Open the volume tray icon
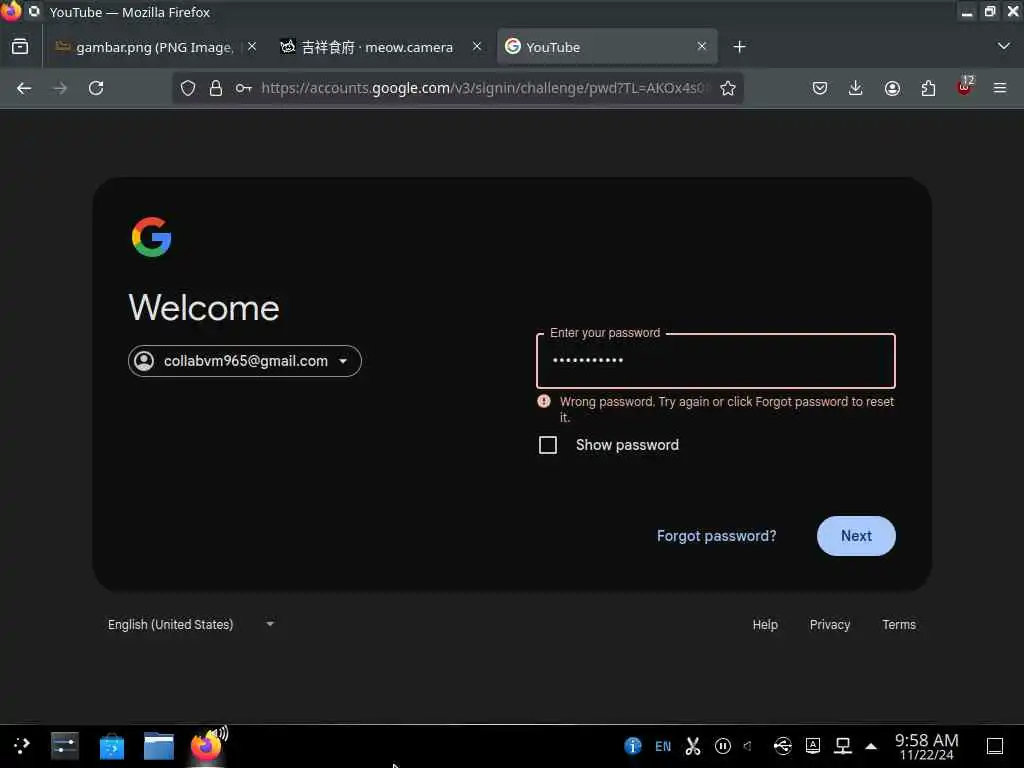 click(x=749, y=746)
